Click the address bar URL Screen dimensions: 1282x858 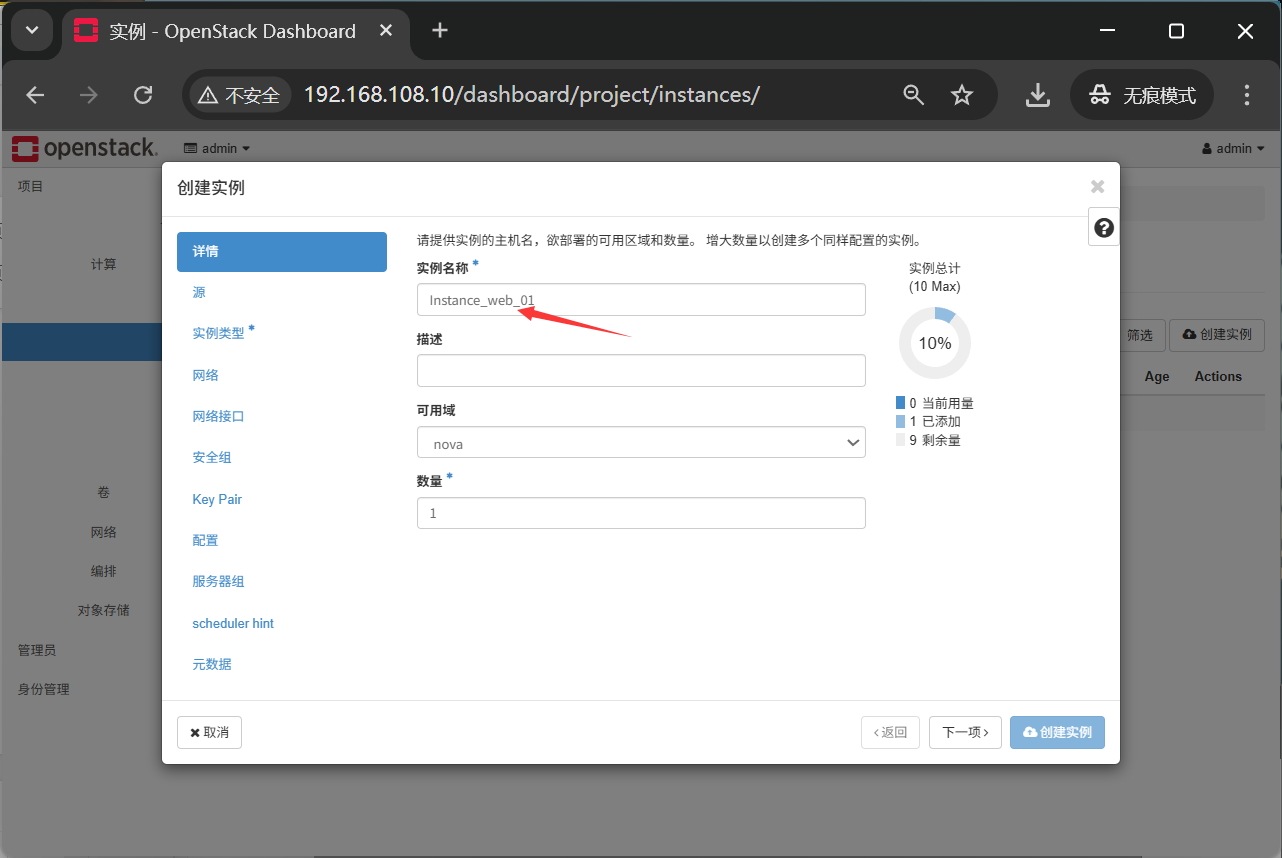tap(531, 95)
